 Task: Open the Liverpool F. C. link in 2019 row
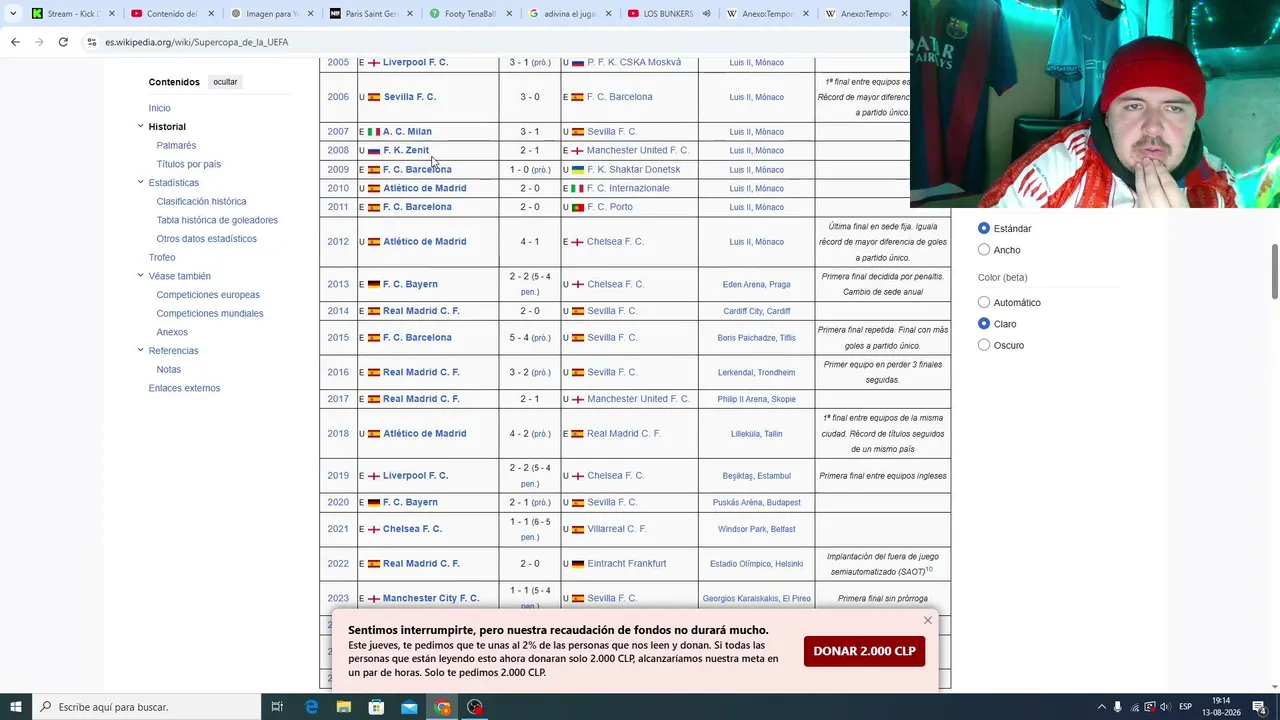tap(415, 476)
